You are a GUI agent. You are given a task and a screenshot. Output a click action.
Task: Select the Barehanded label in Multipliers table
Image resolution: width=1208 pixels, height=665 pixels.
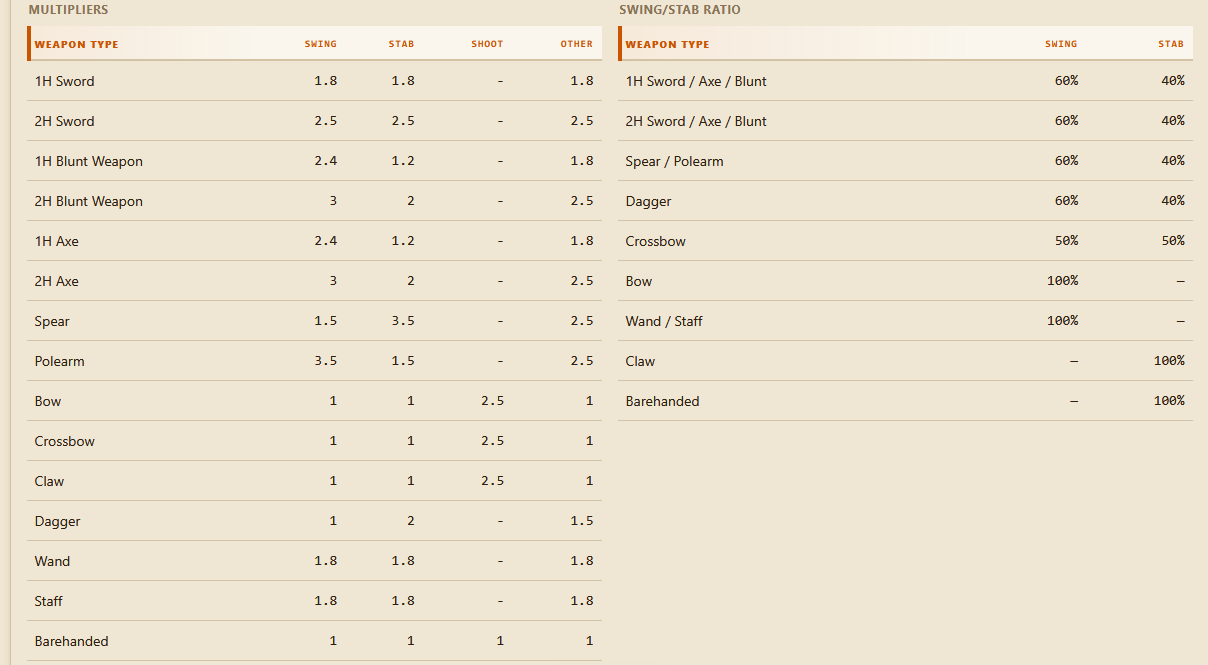tap(71, 641)
